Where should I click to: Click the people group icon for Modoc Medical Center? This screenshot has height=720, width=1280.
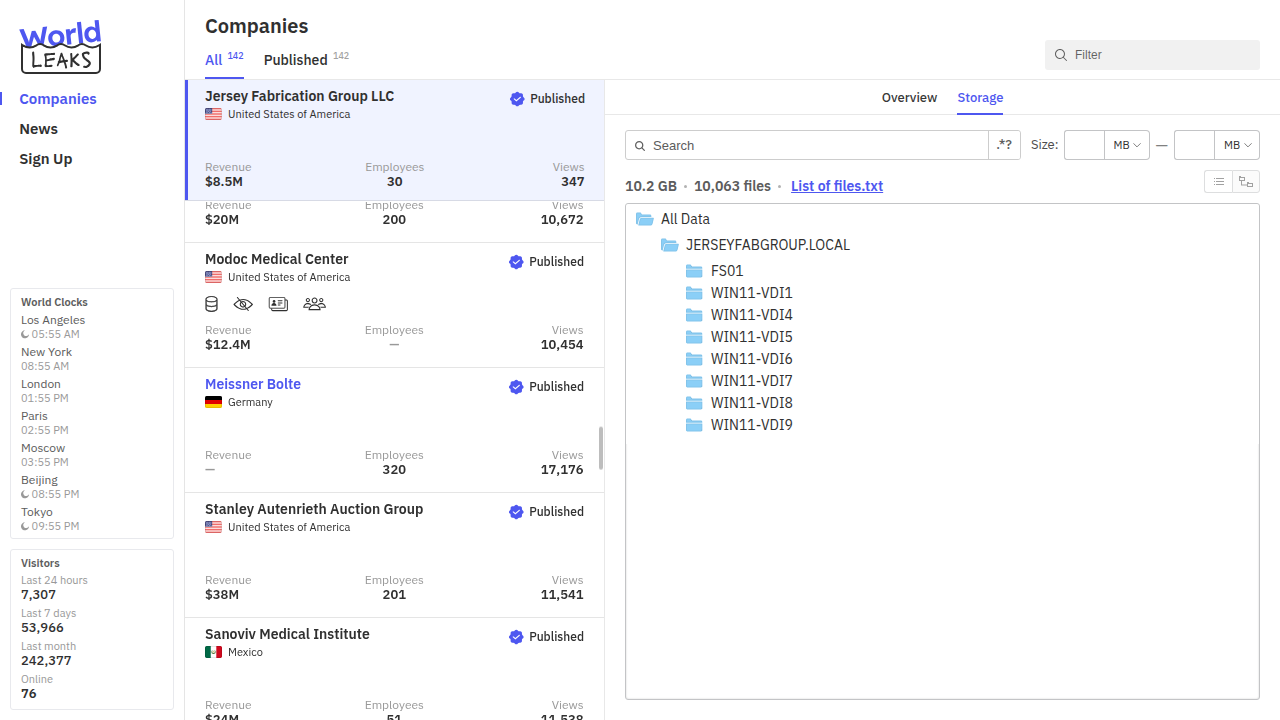click(x=314, y=304)
